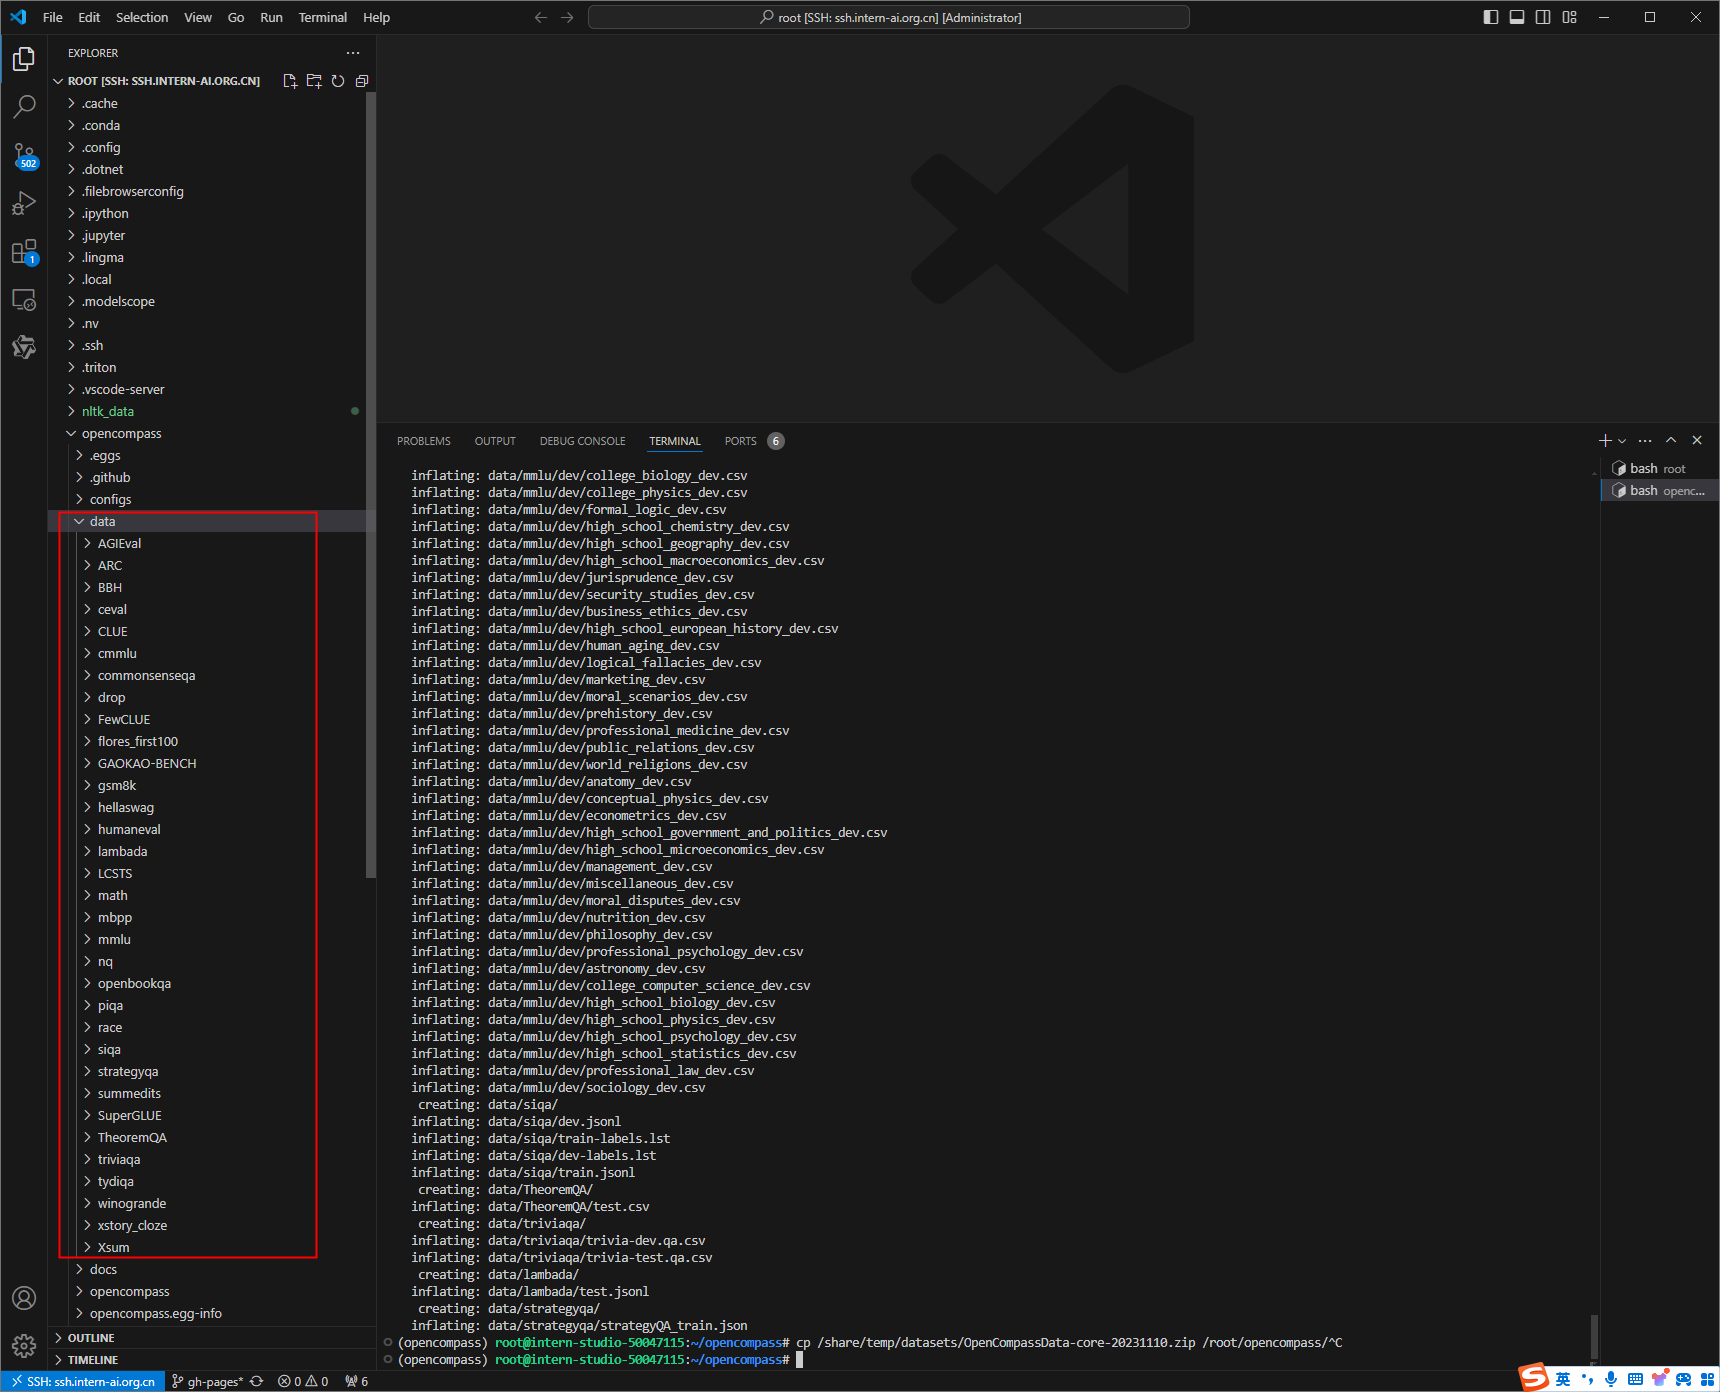Image resolution: width=1720 pixels, height=1392 pixels.
Task: Expand the OUTLINE section
Action: (x=211, y=1338)
